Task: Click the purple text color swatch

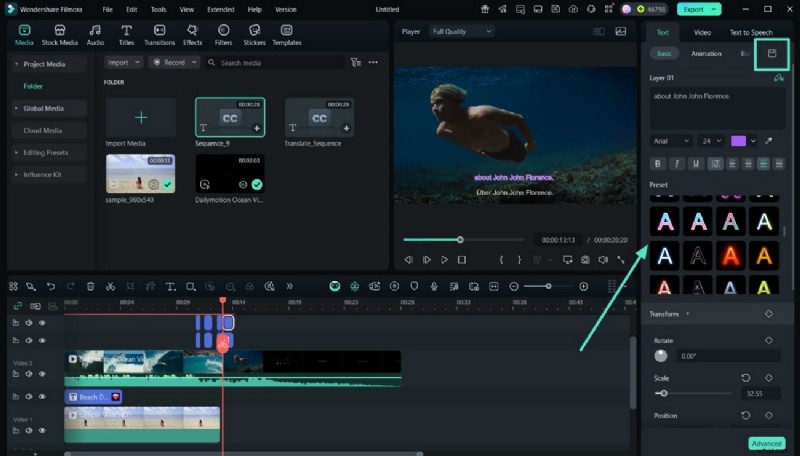Action: (x=739, y=141)
